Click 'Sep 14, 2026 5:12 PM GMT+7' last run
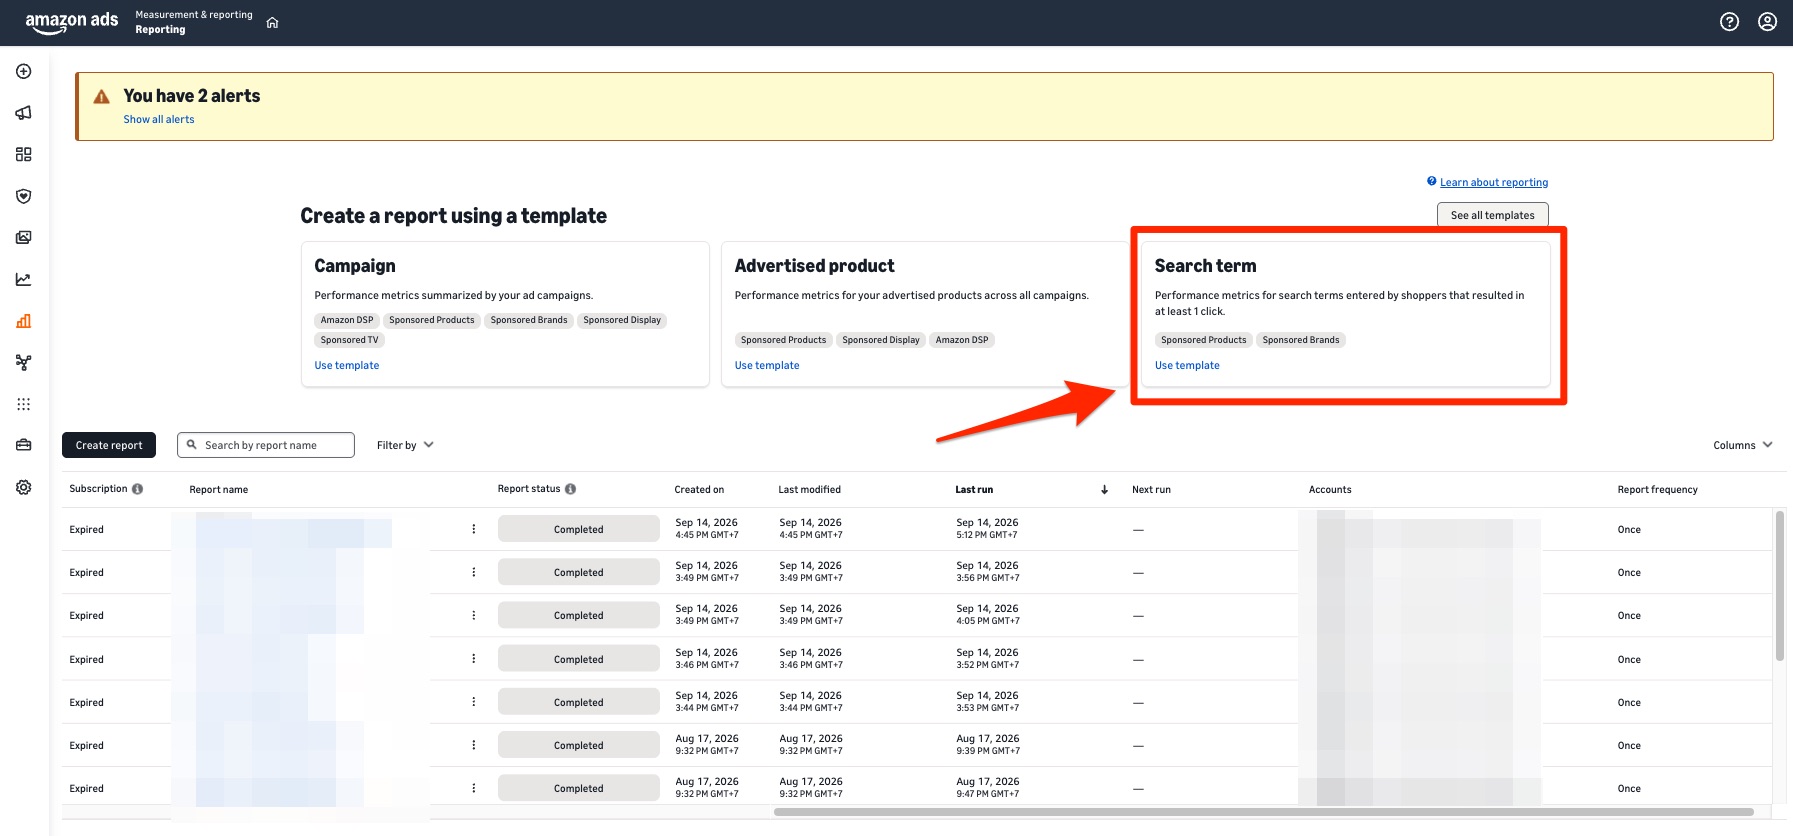The image size is (1793, 836). pyautogui.click(x=987, y=528)
